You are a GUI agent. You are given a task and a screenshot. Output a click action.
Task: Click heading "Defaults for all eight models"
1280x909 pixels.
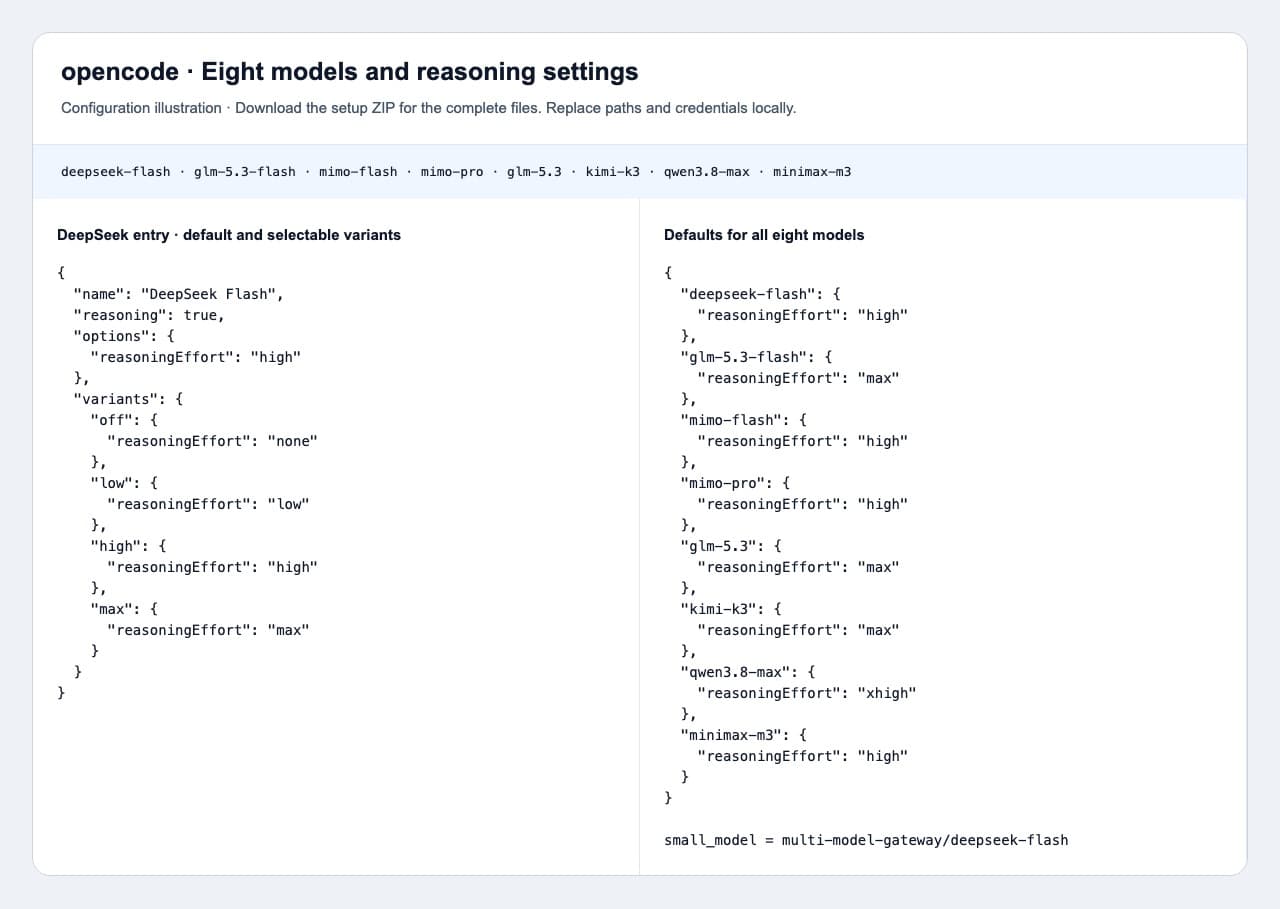click(x=764, y=235)
